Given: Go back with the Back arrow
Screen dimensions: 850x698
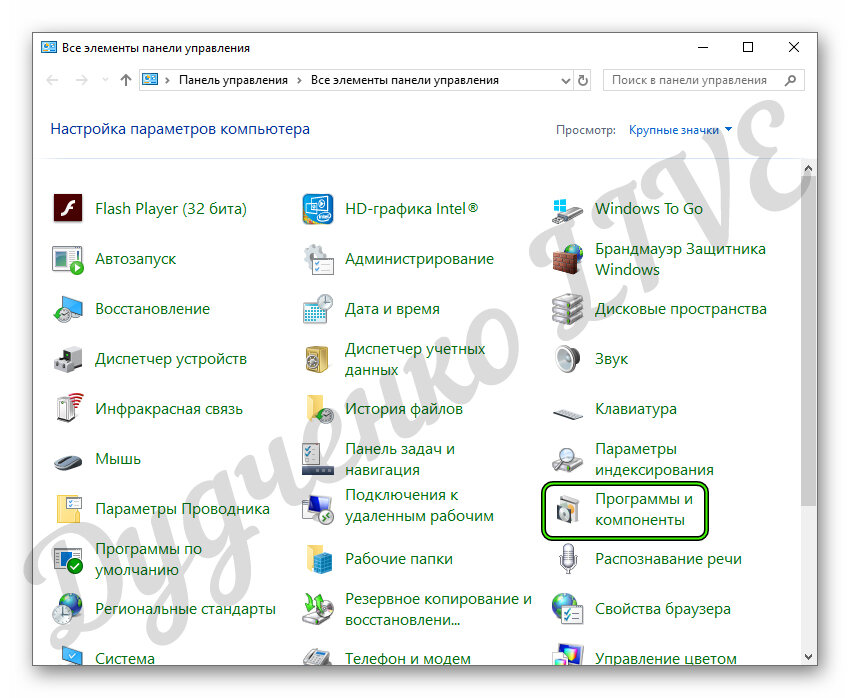Looking at the screenshot, I should click(x=53, y=80).
